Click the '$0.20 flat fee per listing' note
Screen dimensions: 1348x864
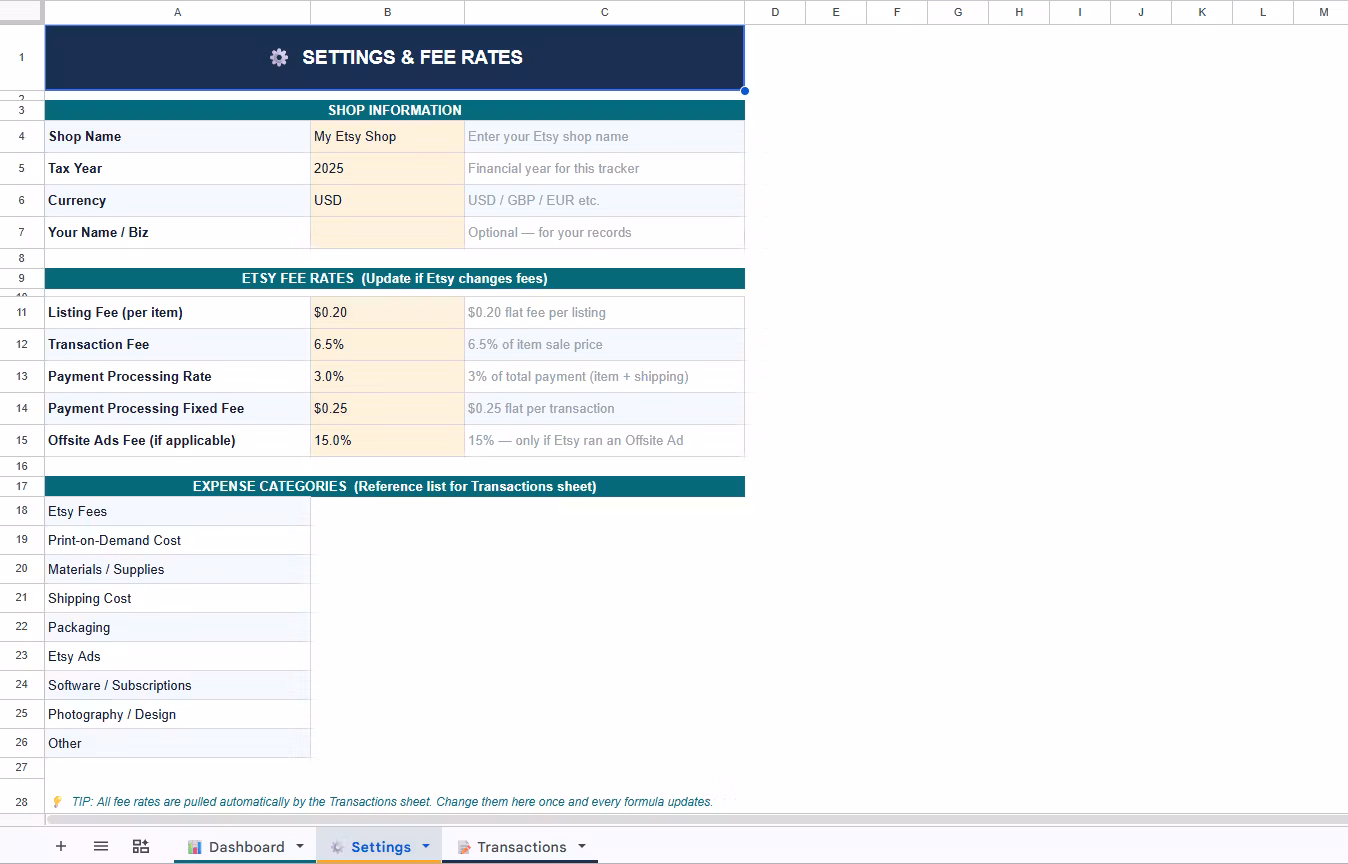click(x=604, y=312)
